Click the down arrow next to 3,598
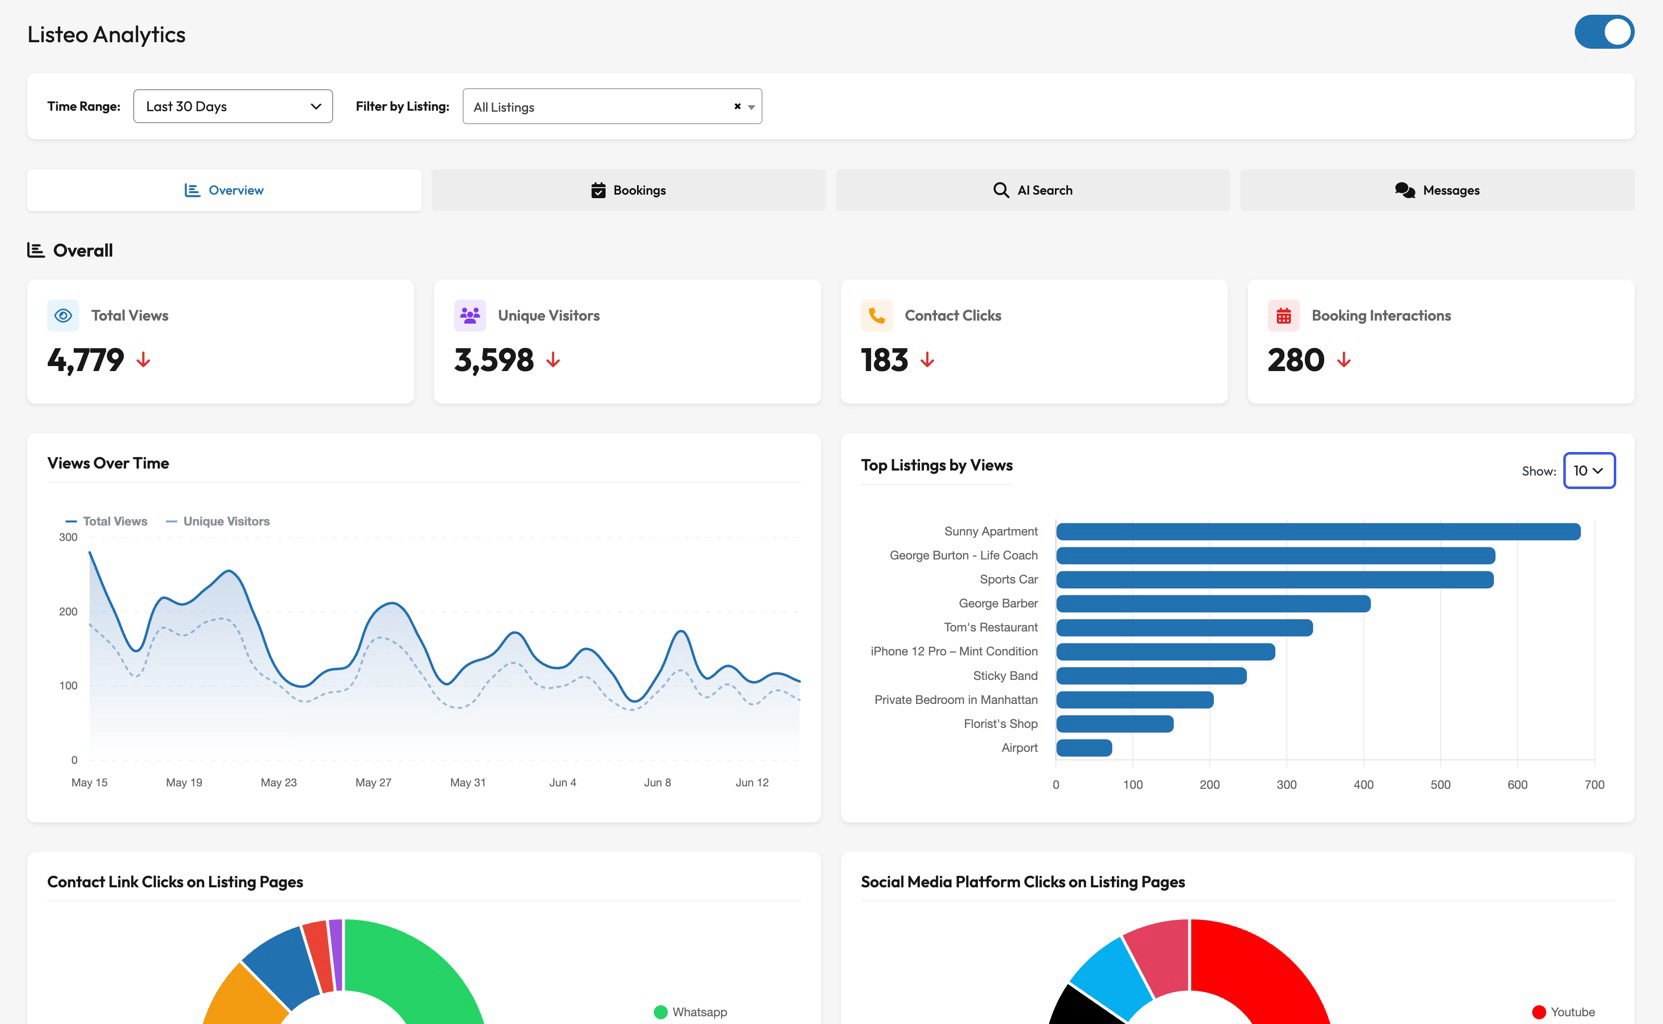The width and height of the screenshot is (1663, 1024). click(553, 360)
